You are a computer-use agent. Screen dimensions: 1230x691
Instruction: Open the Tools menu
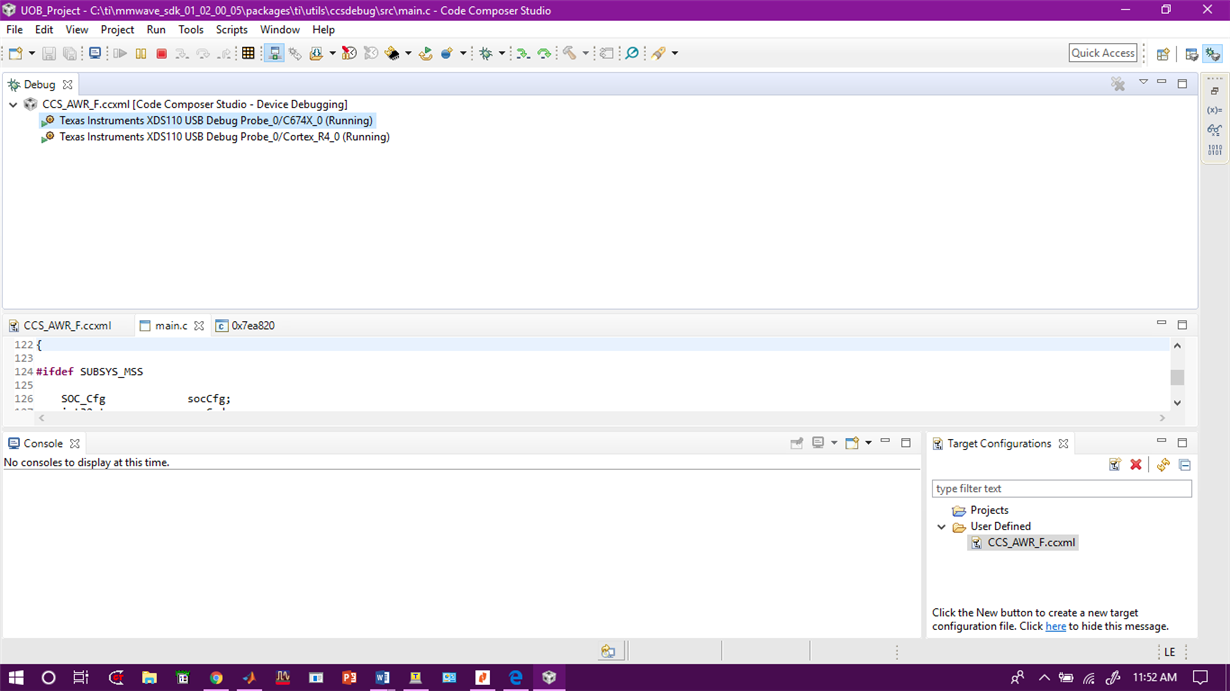point(191,30)
